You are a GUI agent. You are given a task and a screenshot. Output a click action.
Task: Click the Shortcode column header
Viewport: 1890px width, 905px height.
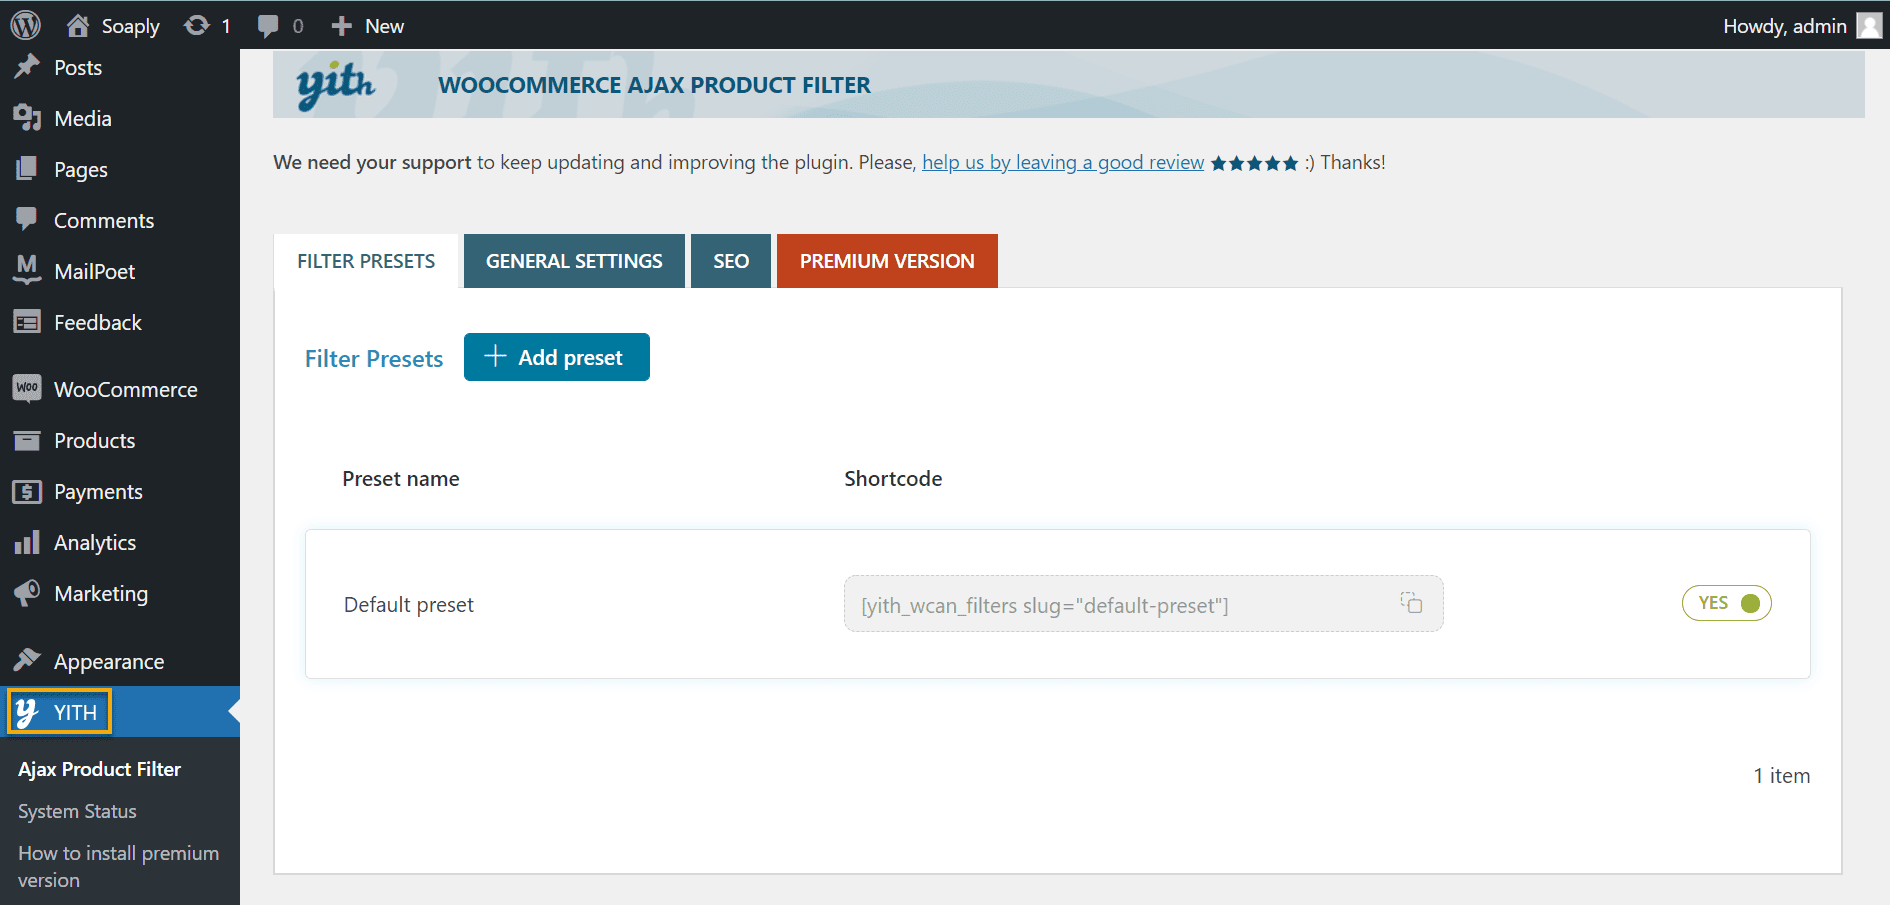pos(893,478)
